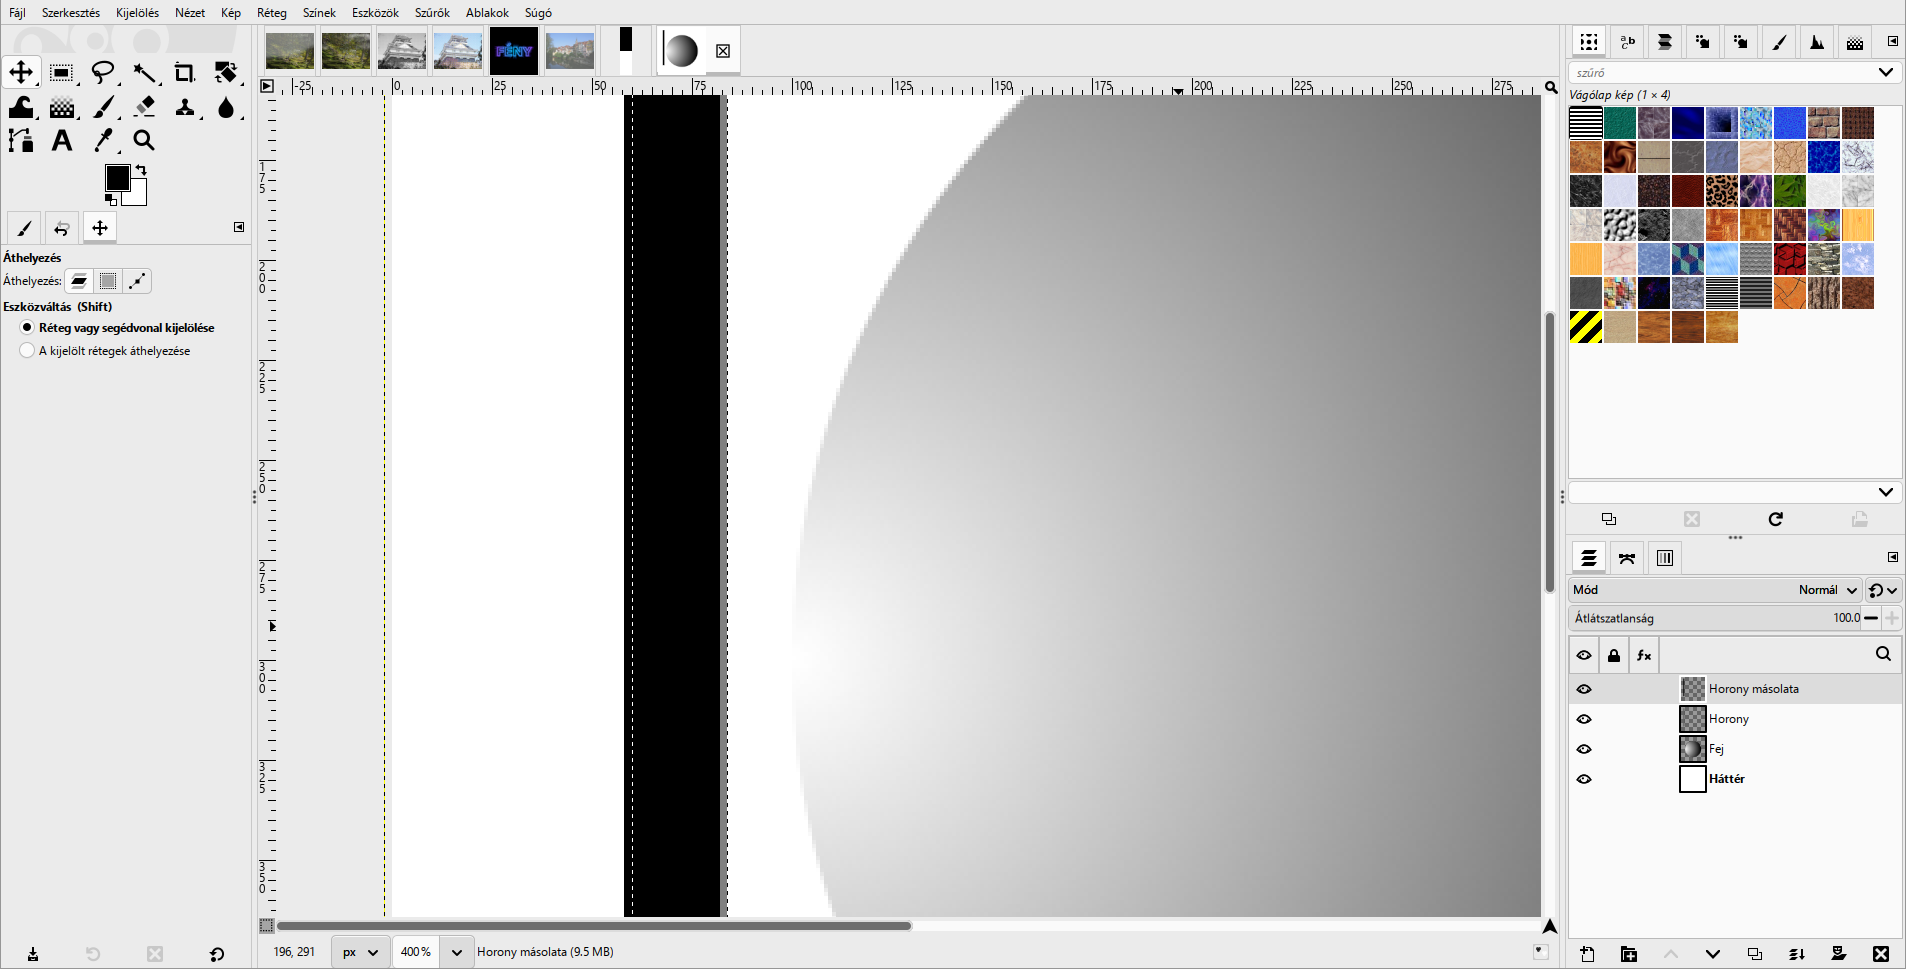Viewport: 1906px width, 969px height.
Task: Open the layer Mód Normál dropdown
Action: point(1715,590)
